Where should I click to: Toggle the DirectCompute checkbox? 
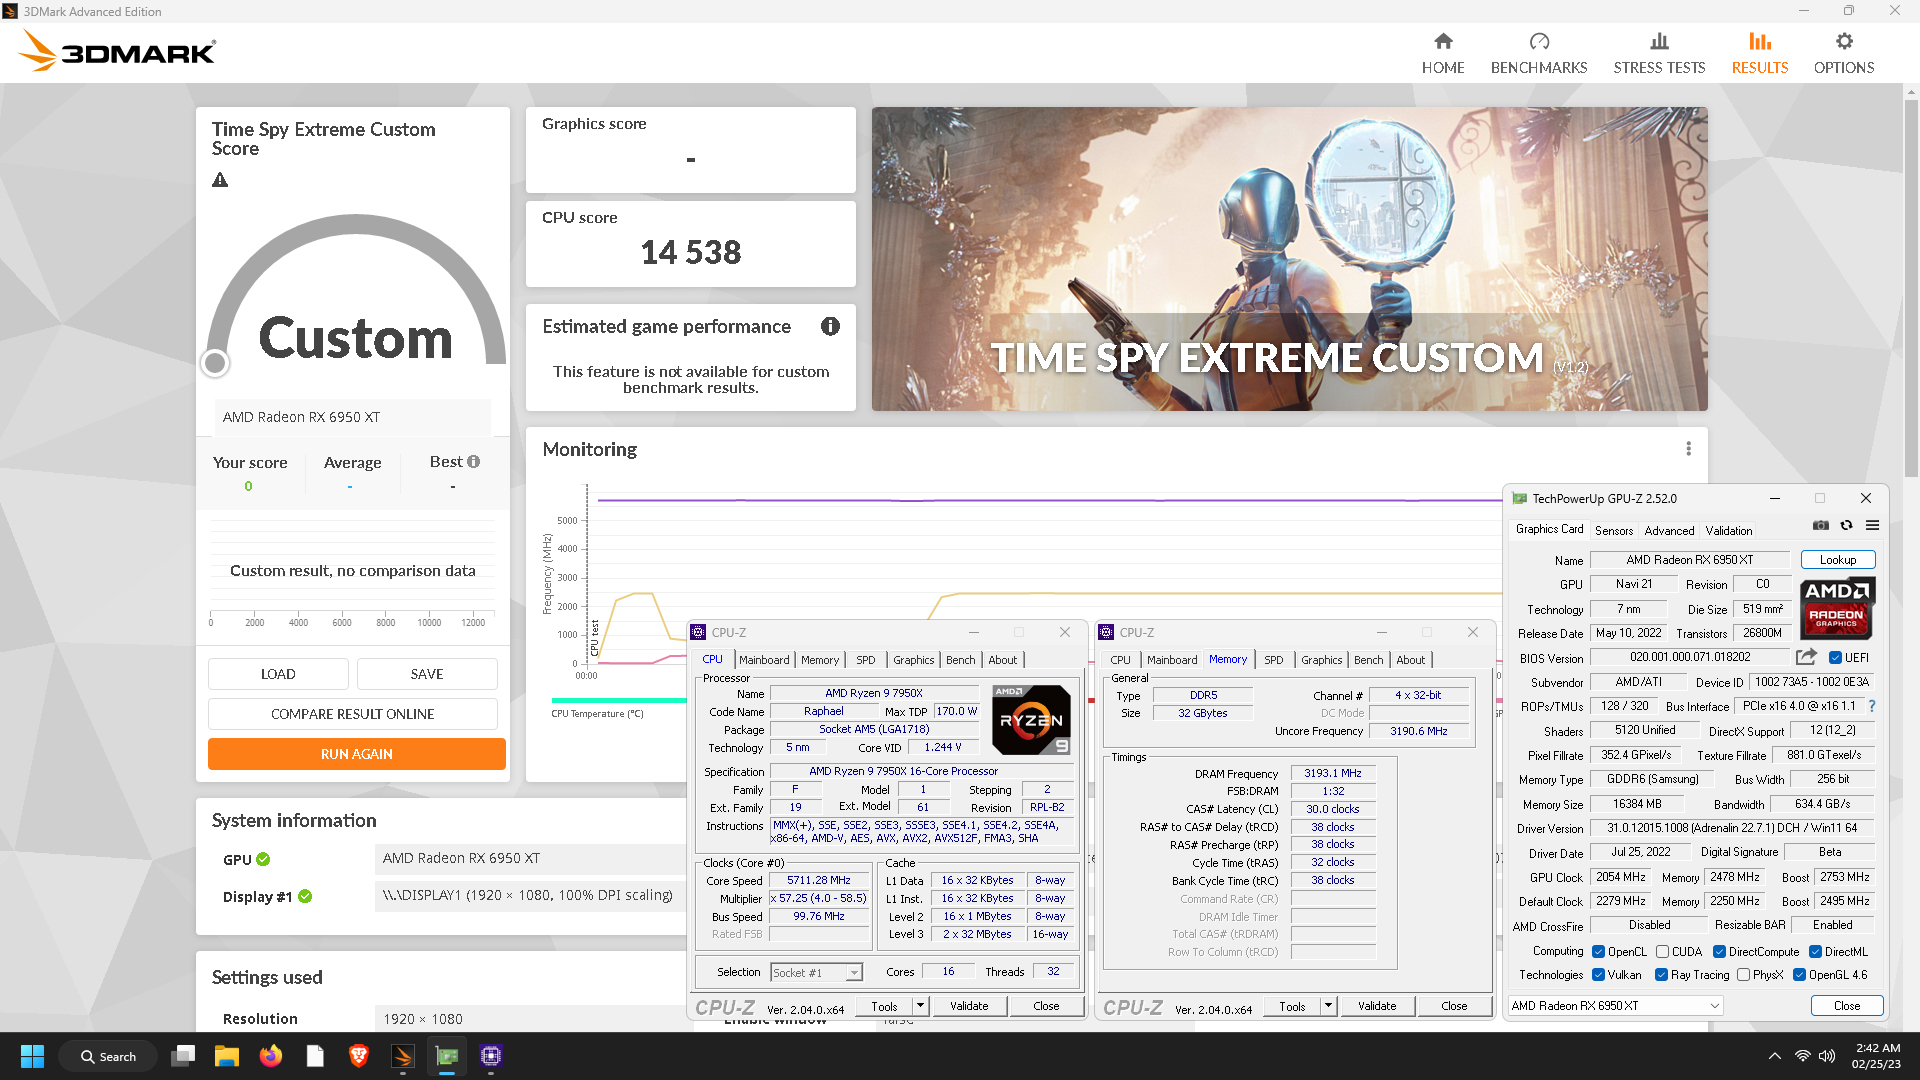(x=1719, y=952)
